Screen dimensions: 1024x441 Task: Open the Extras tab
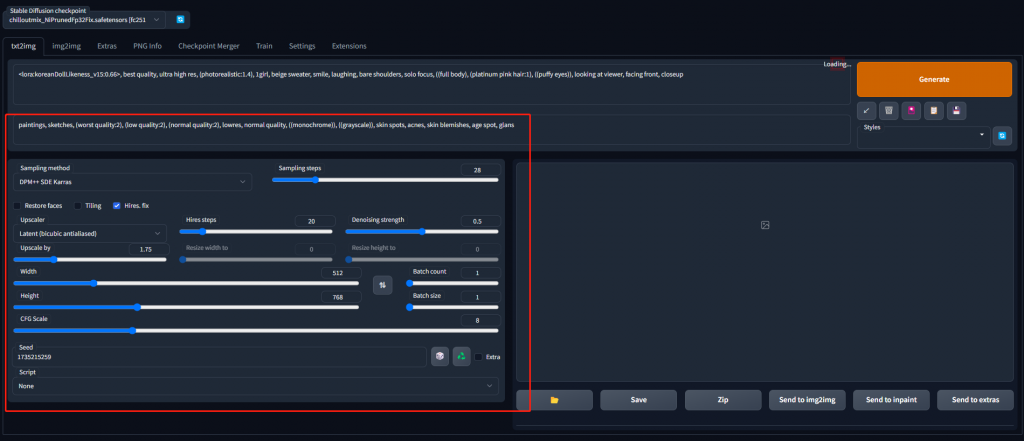pyautogui.click(x=107, y=46)
